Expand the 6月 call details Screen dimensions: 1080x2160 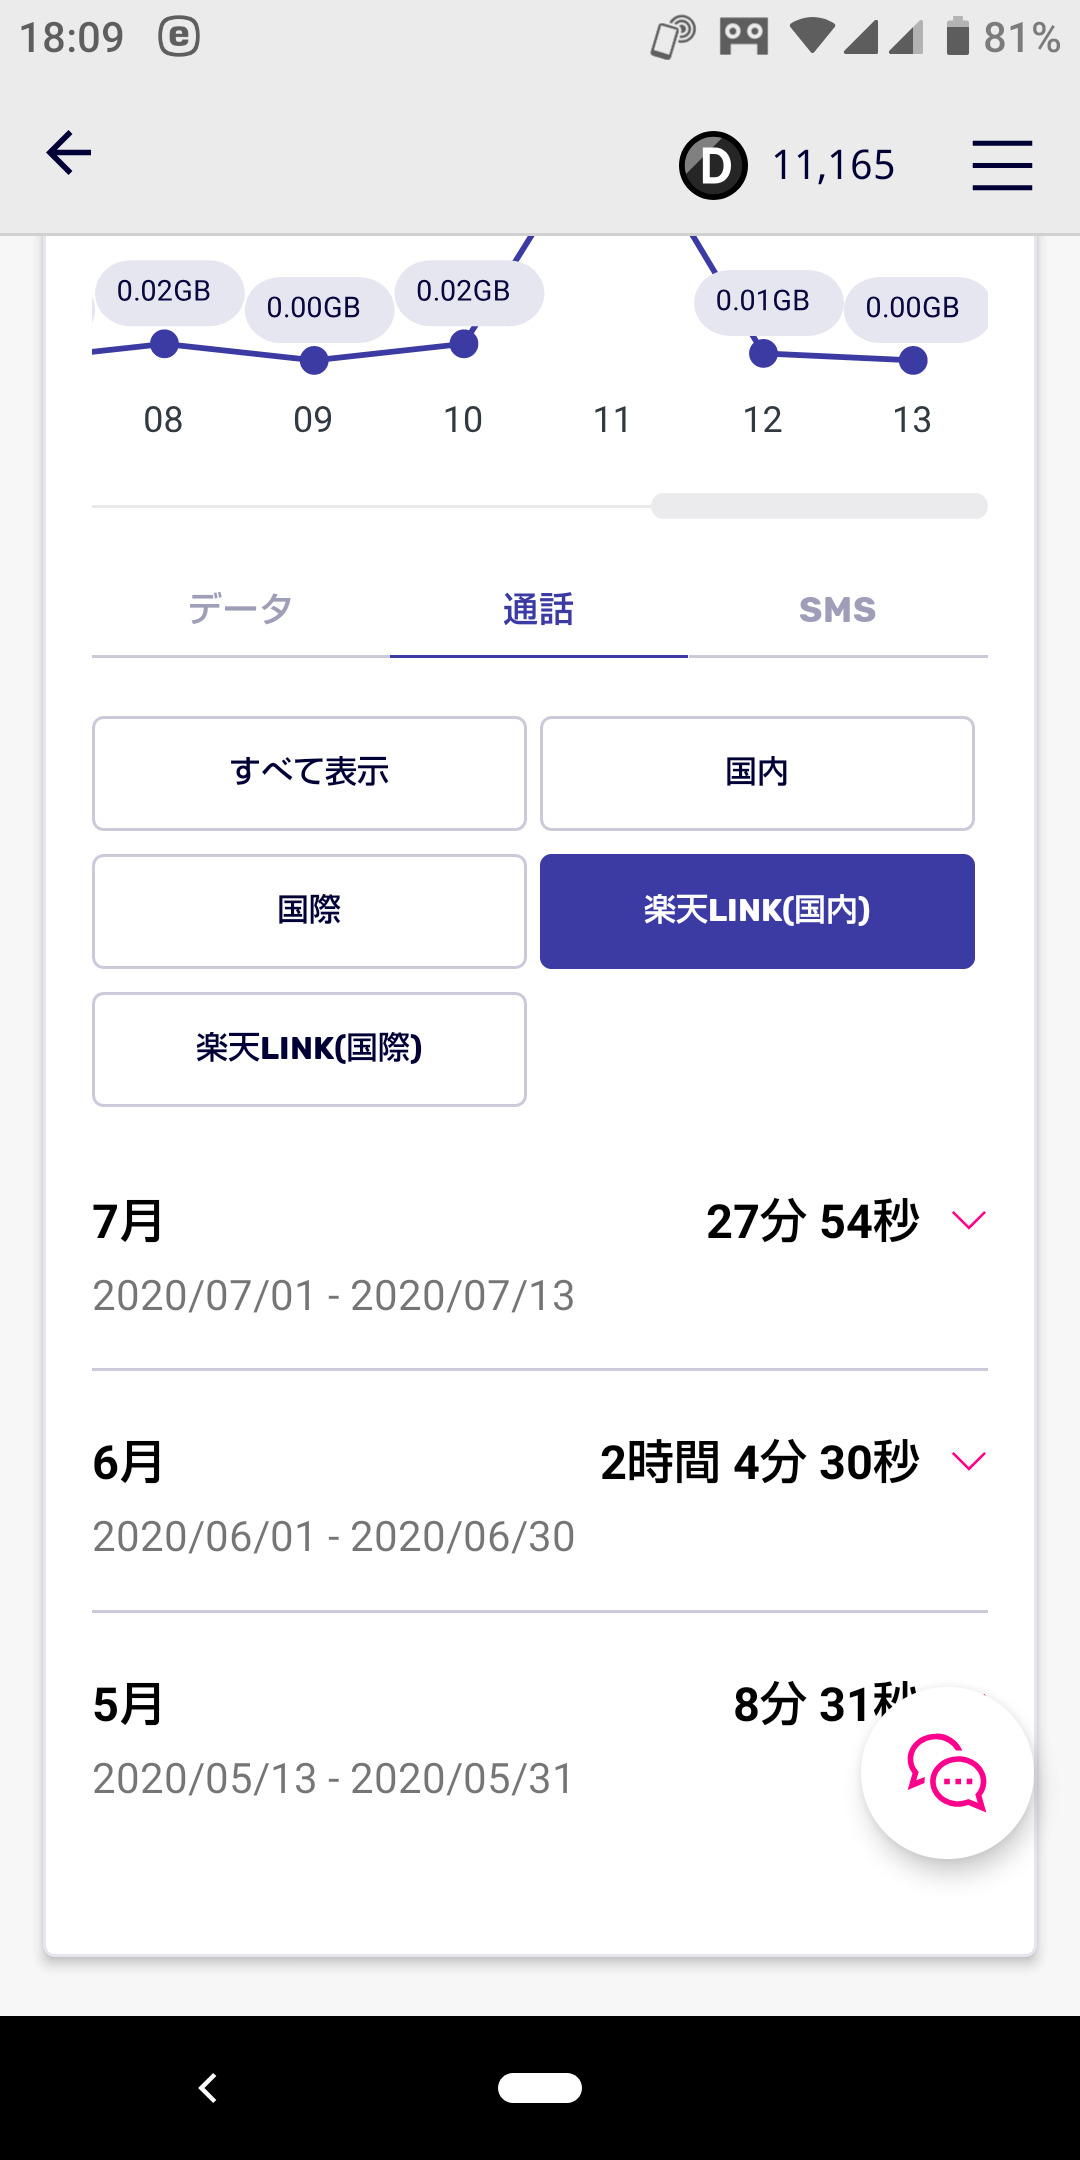click(x=968, y=1461)
